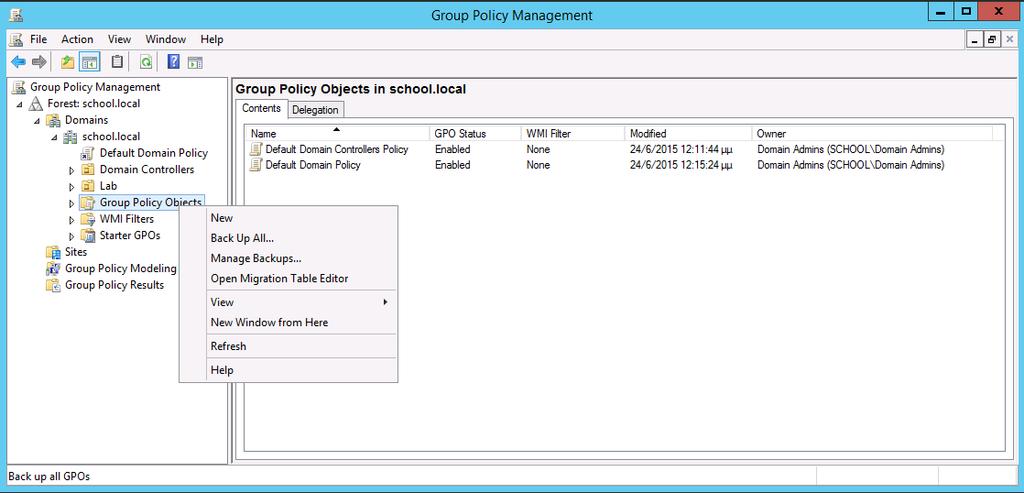Click the clipboard Properties toolbar icon
The height and width of the screenshot is (493, 1024).
(x=117, y=62)
